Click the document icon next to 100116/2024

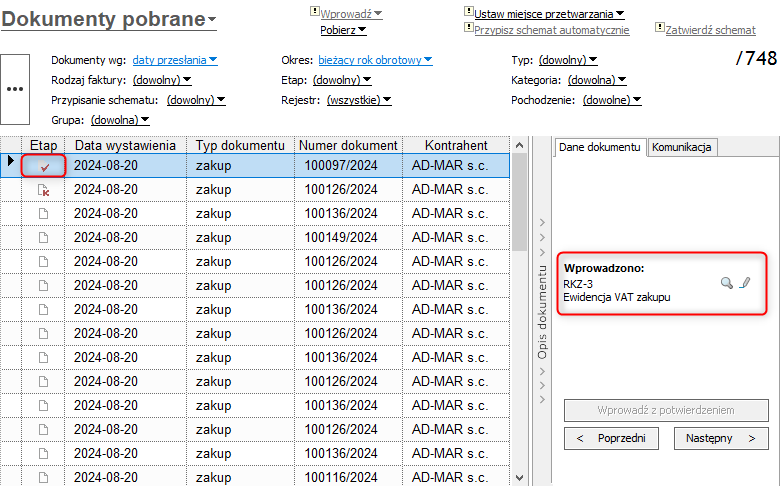pos(44,478)
